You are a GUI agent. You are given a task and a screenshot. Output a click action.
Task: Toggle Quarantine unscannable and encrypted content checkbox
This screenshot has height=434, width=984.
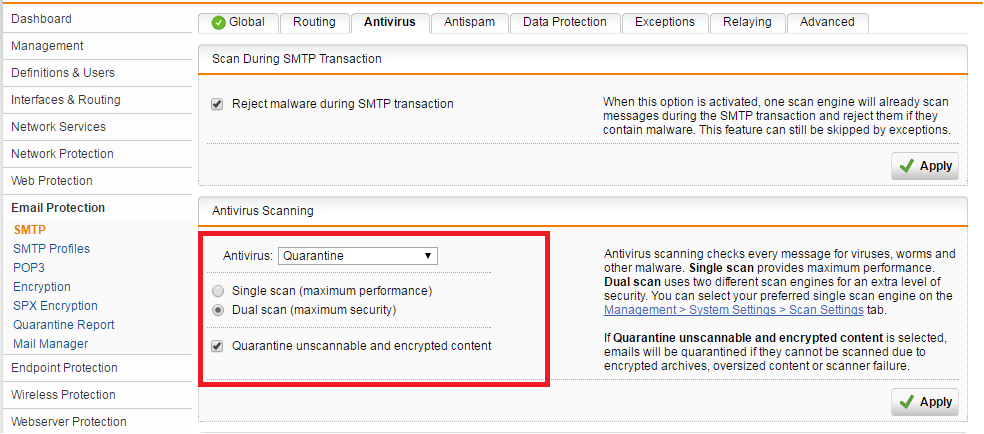click(217, 346)
